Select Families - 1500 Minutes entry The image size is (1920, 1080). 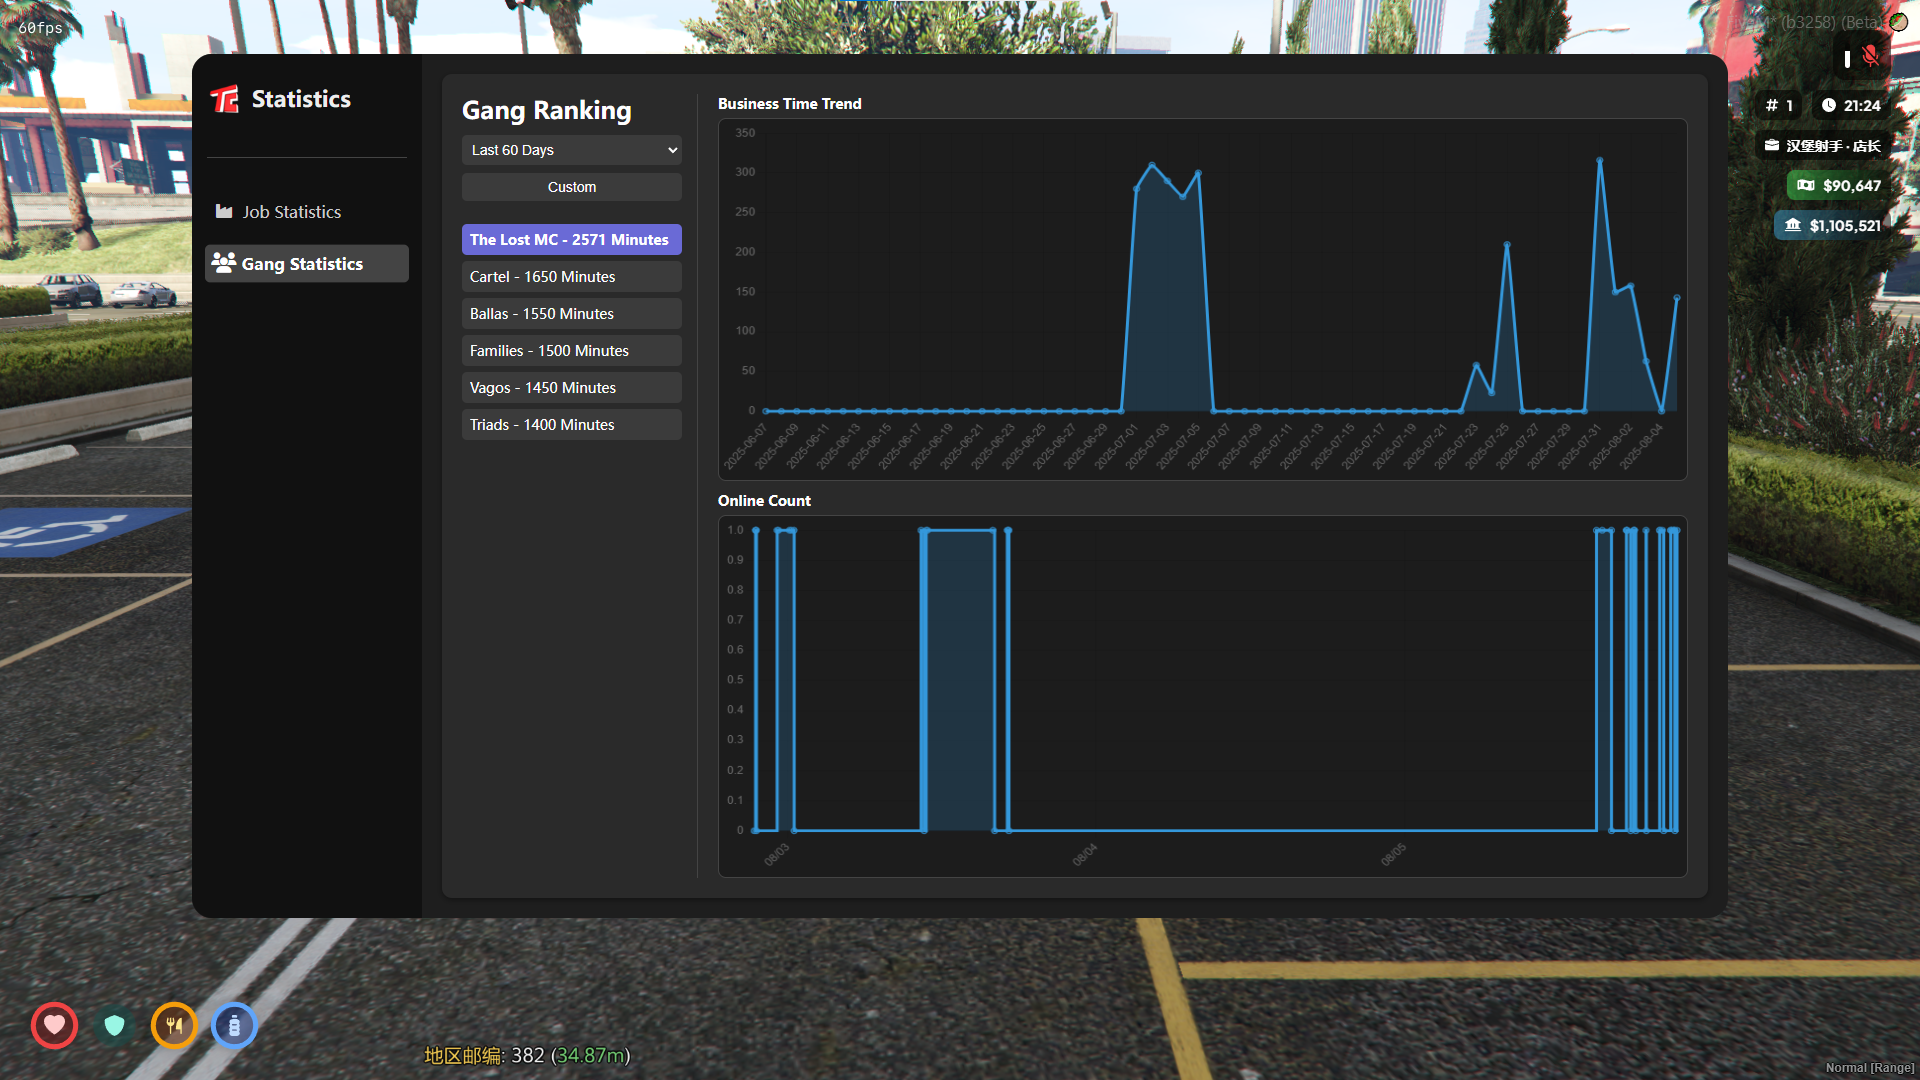[572, 351]
